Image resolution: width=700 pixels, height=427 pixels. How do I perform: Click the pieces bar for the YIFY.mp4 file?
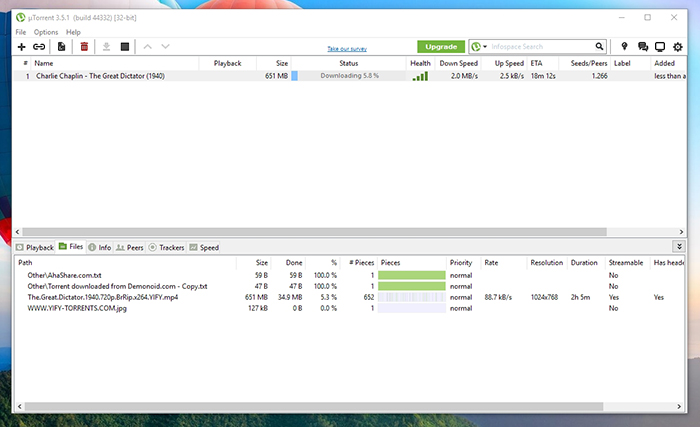coord(412,297)
